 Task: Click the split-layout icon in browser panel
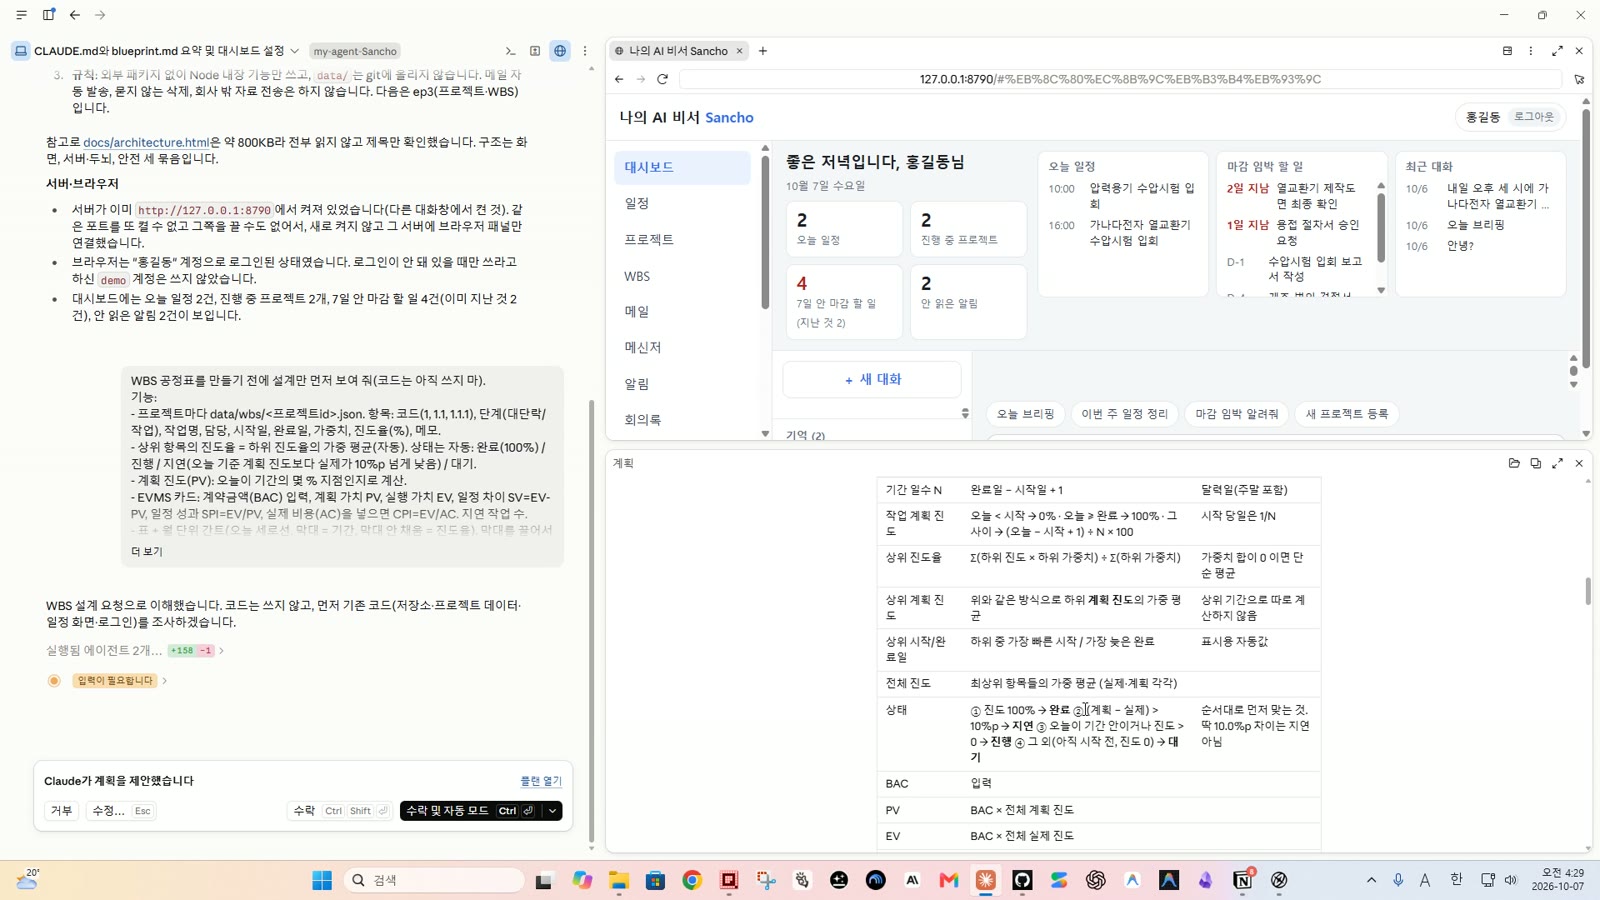pos(1507,51)
